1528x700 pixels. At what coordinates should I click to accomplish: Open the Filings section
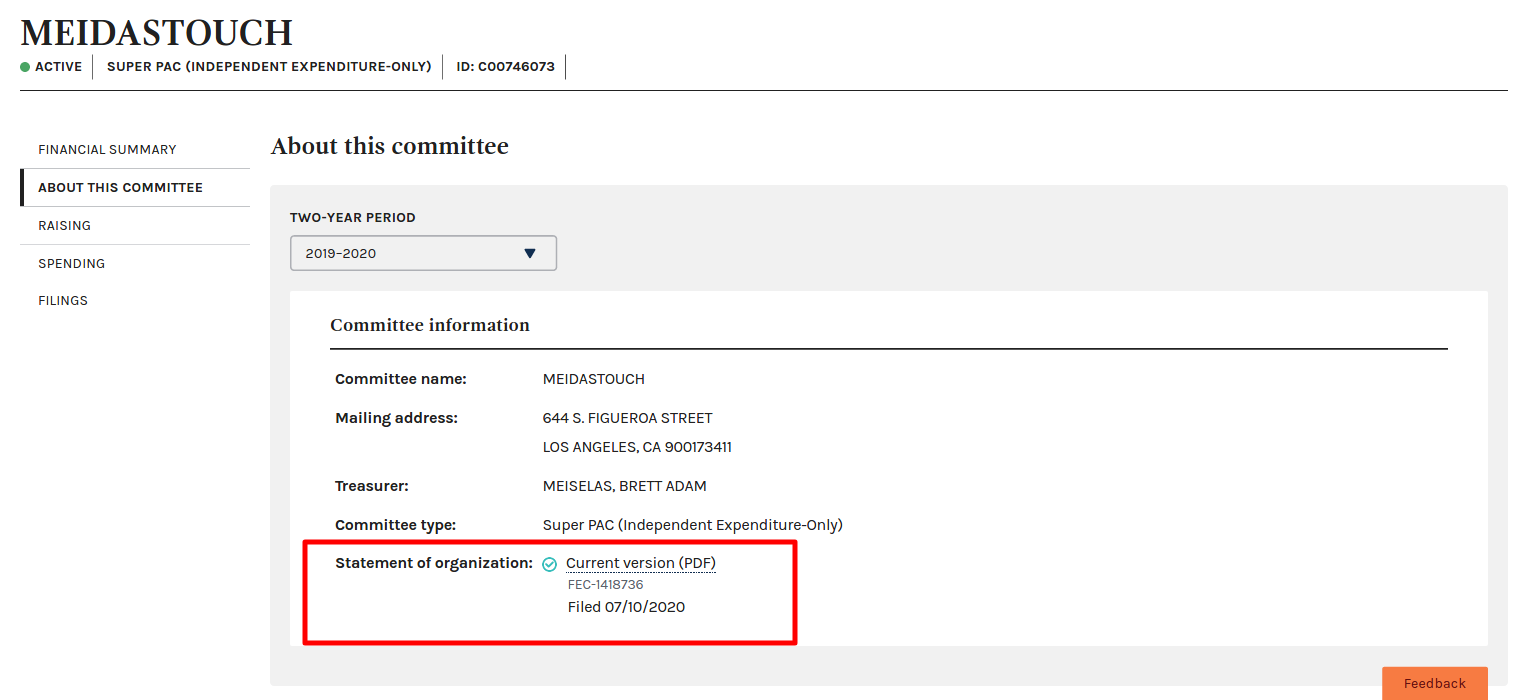(x=63, y=300)
